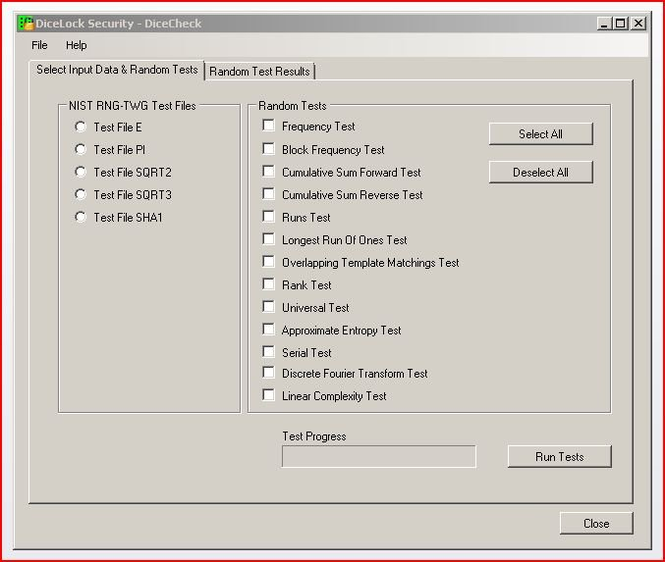This screenshot has width=665, height=562.
Task: Click the Test Progress bar
Action: (x=379, y=456)
